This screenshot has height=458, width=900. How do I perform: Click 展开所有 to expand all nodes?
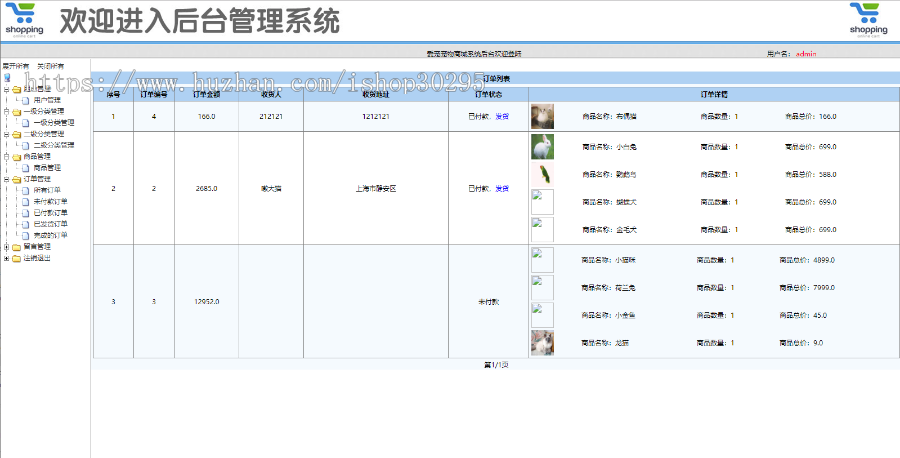16,67
